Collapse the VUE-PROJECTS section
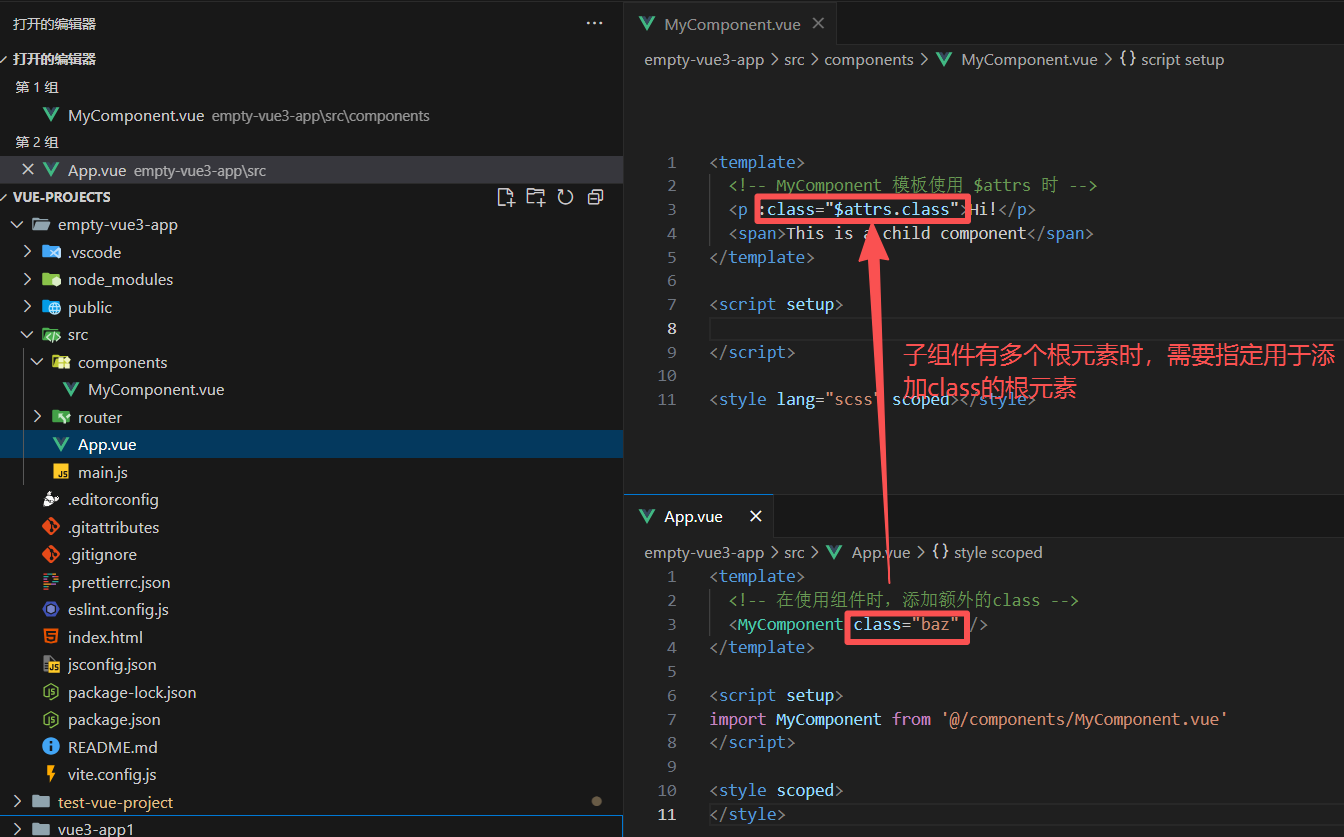This screenshot has height=837, width=1344. pyautogui.click(x=6, y=197)
